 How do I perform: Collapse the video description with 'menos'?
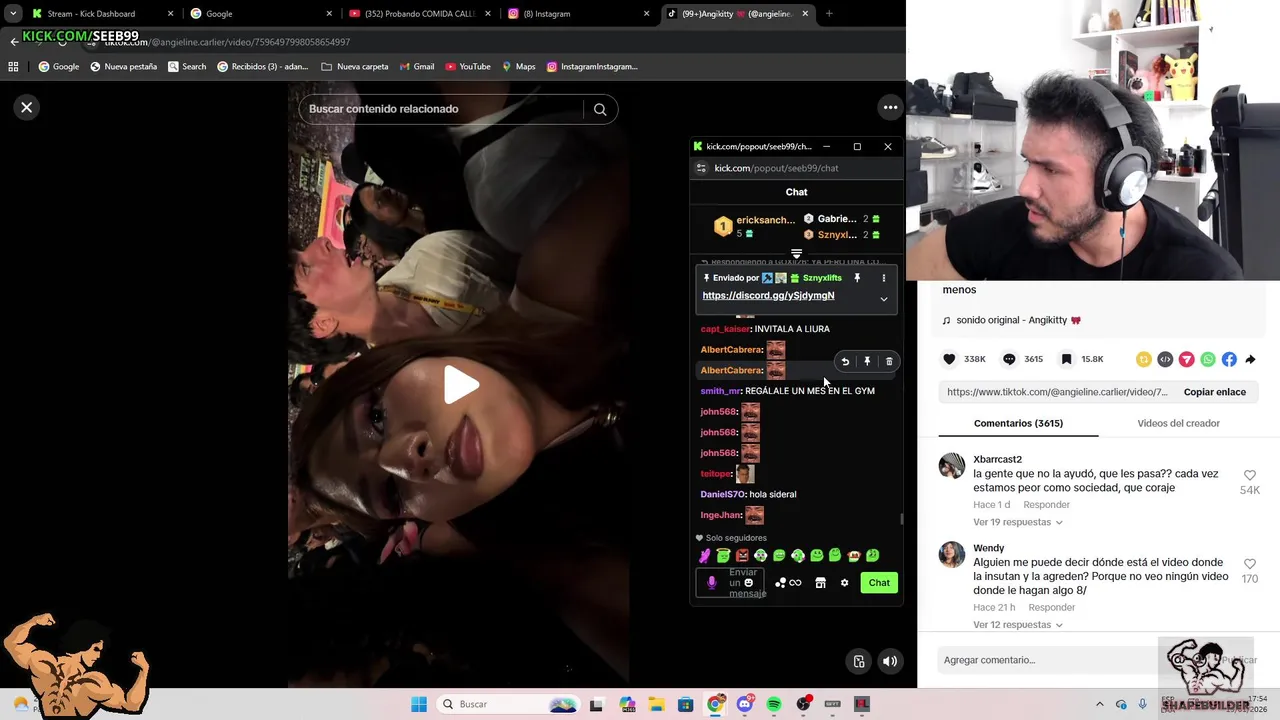click(x=959, y=290)
